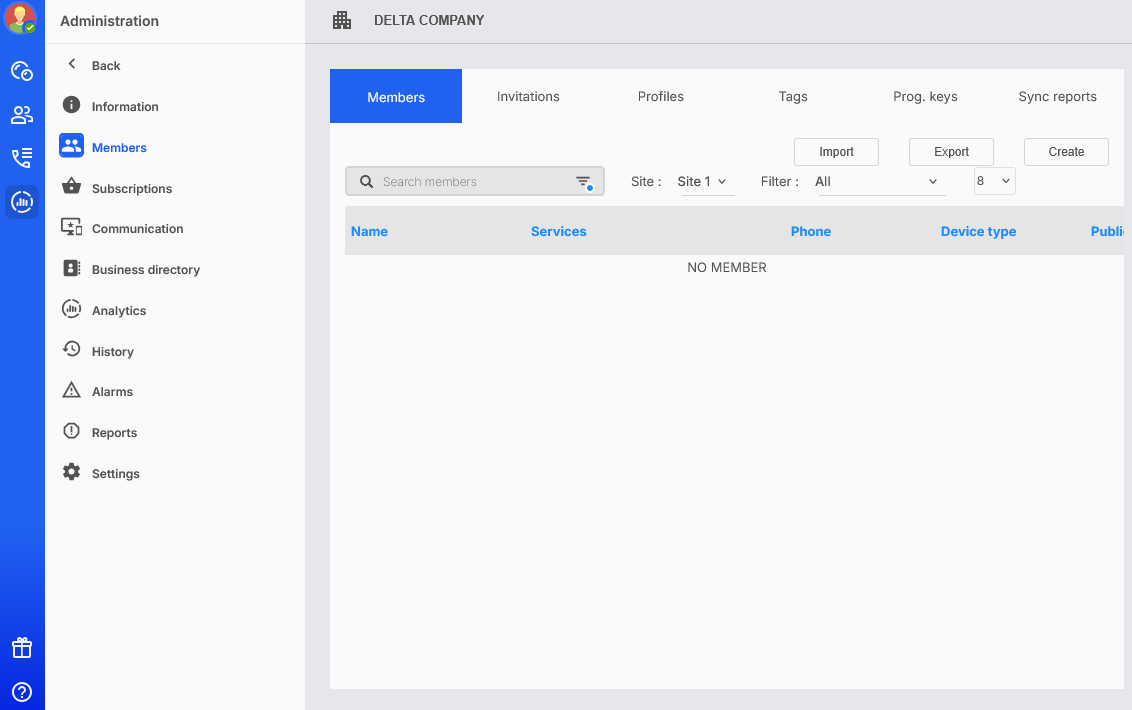Open the Filter All dropdown
Screen dimensions: 1132x710
[x=880, y=182]
